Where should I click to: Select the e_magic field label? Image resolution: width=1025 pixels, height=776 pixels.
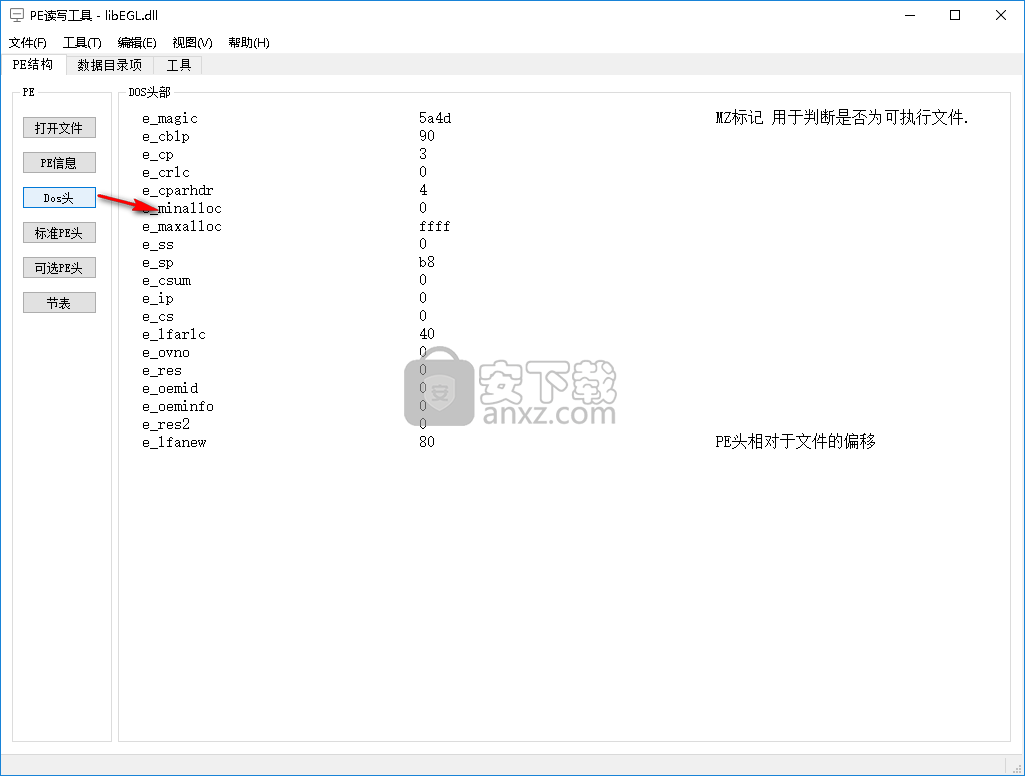[170, 118]
